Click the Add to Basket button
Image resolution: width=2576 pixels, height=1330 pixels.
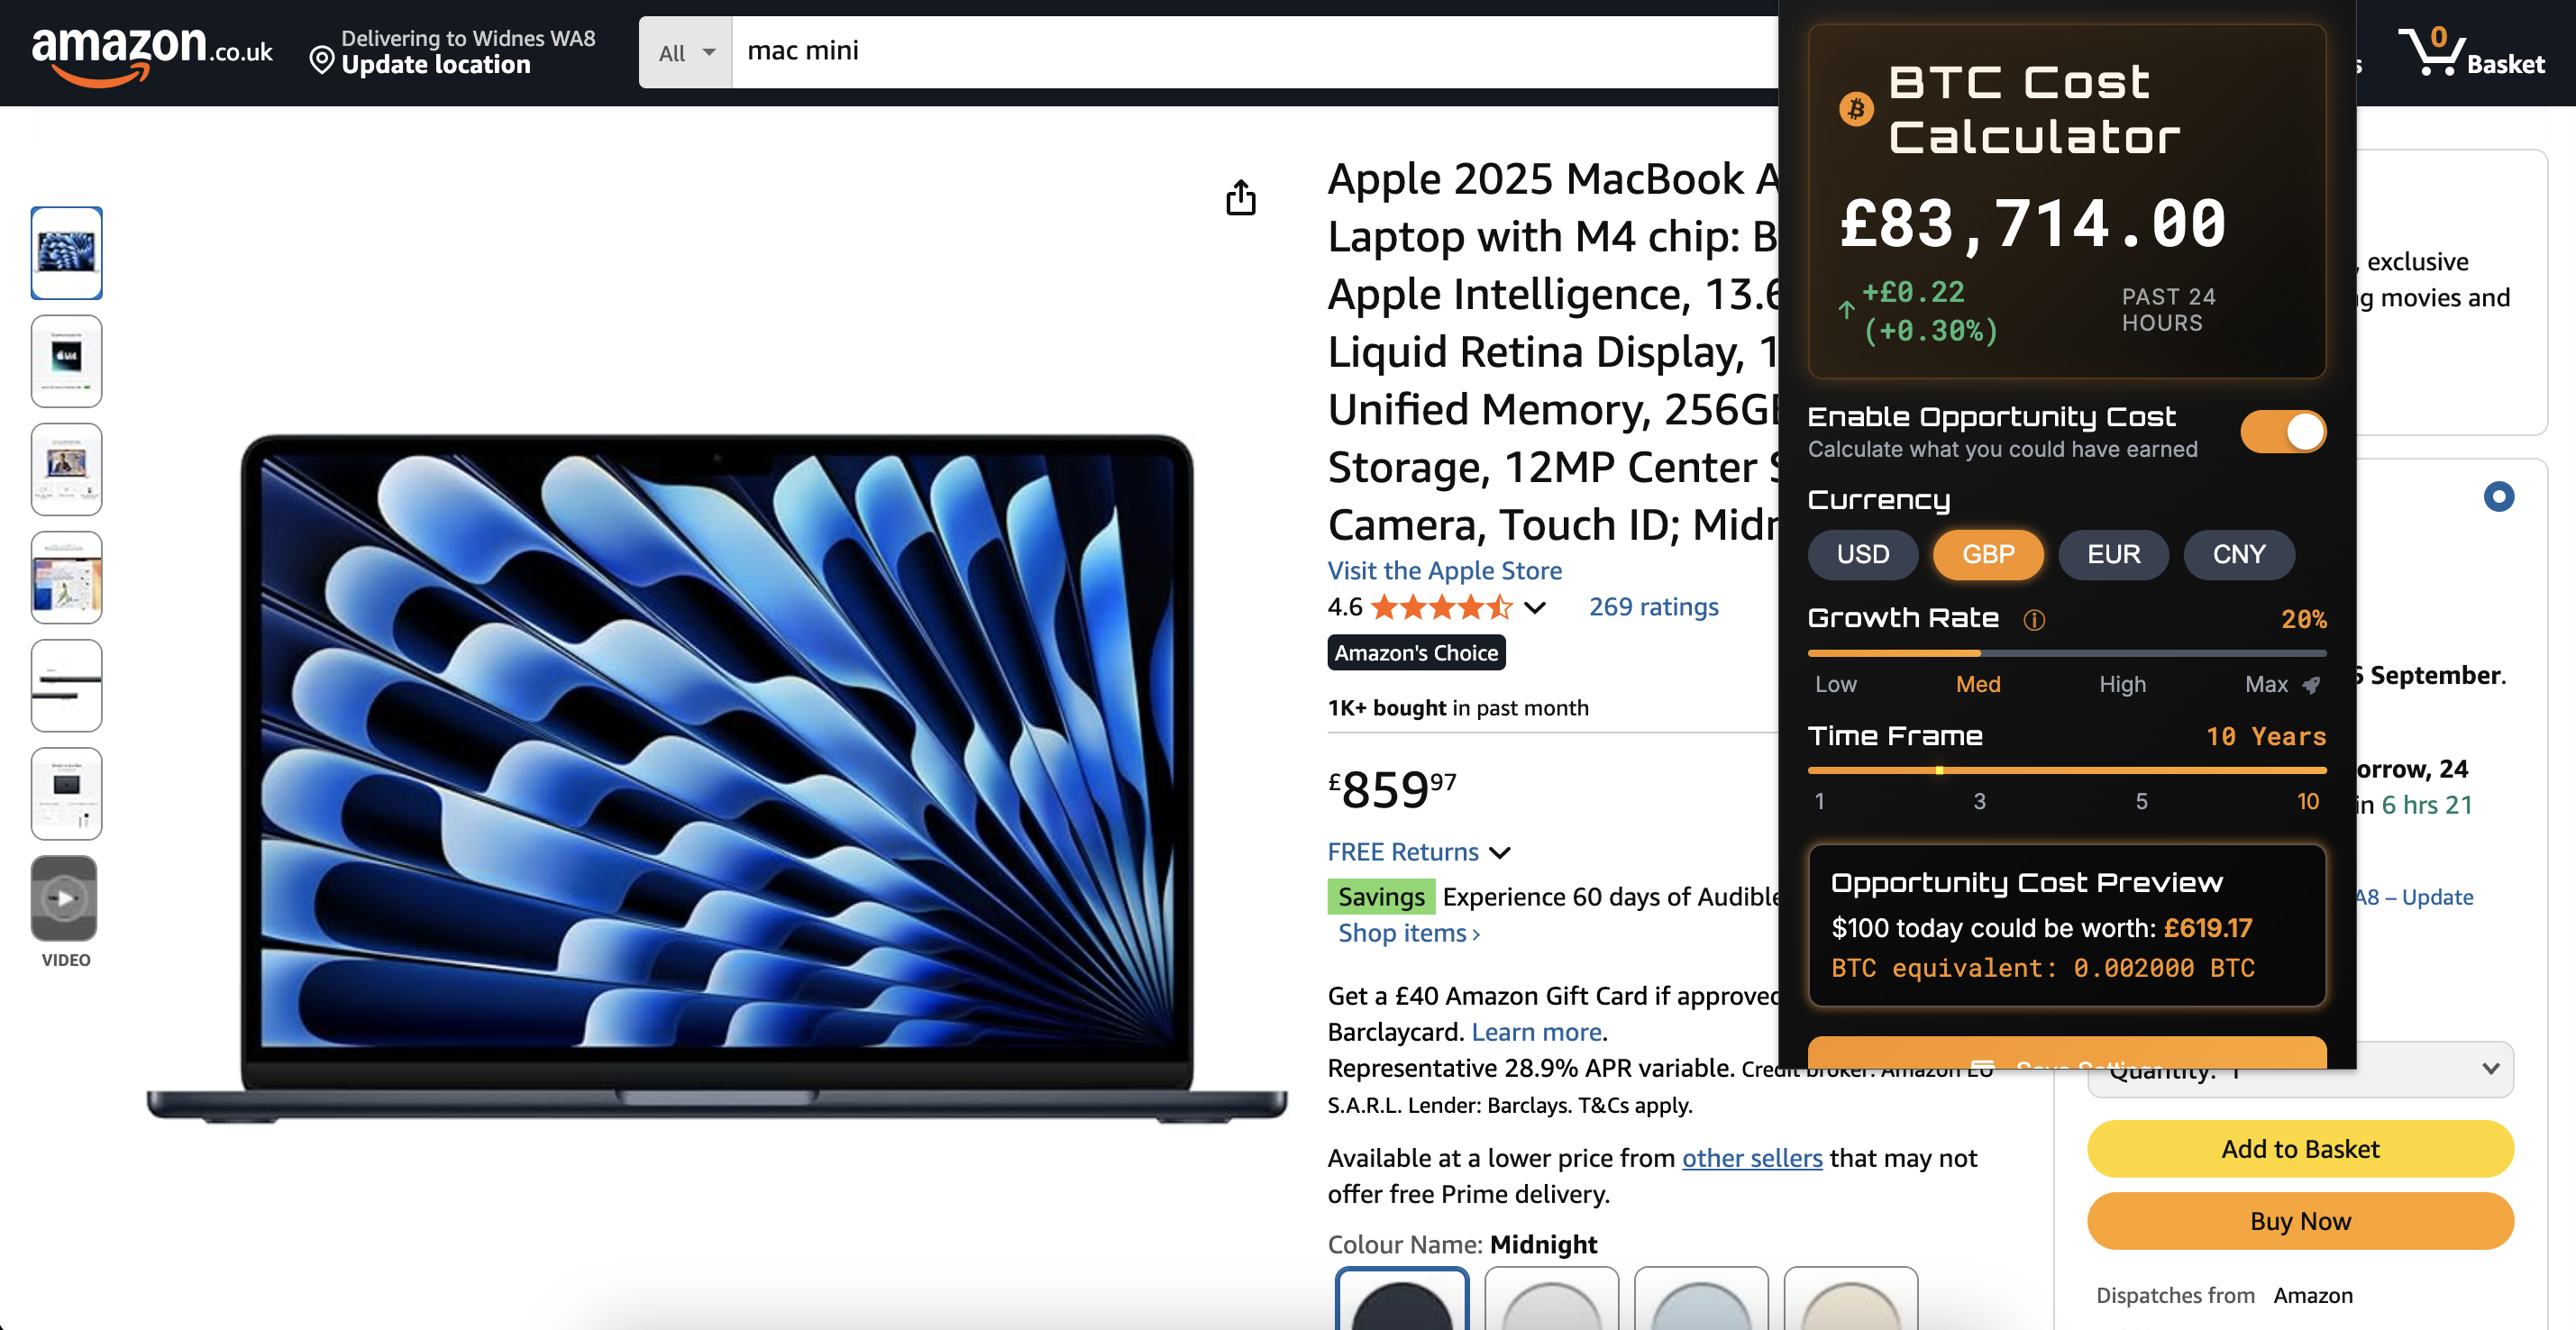pyautogui.click(x=2300, y=1149)
